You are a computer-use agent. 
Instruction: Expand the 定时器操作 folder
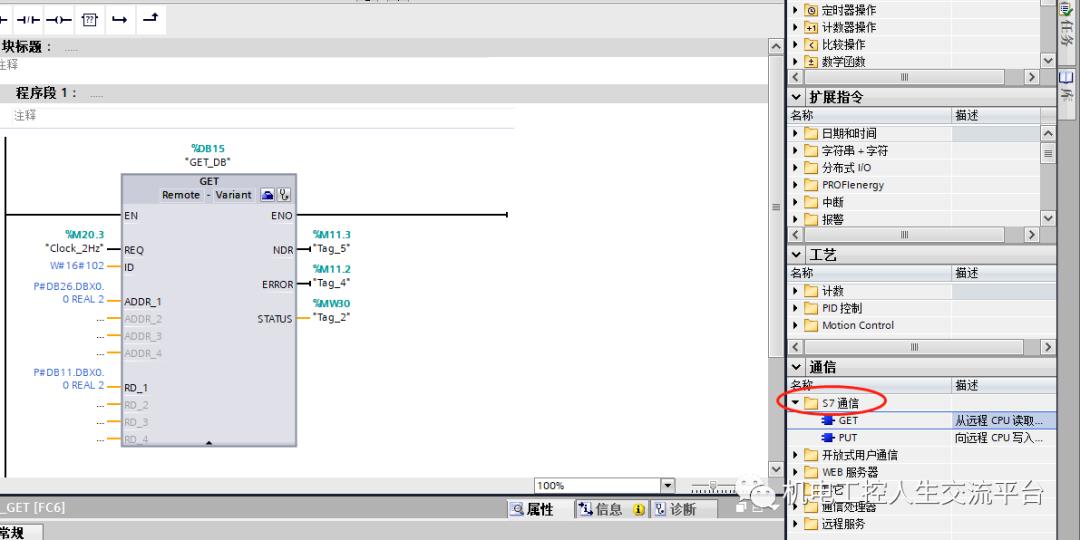click(x=796, y=10)
